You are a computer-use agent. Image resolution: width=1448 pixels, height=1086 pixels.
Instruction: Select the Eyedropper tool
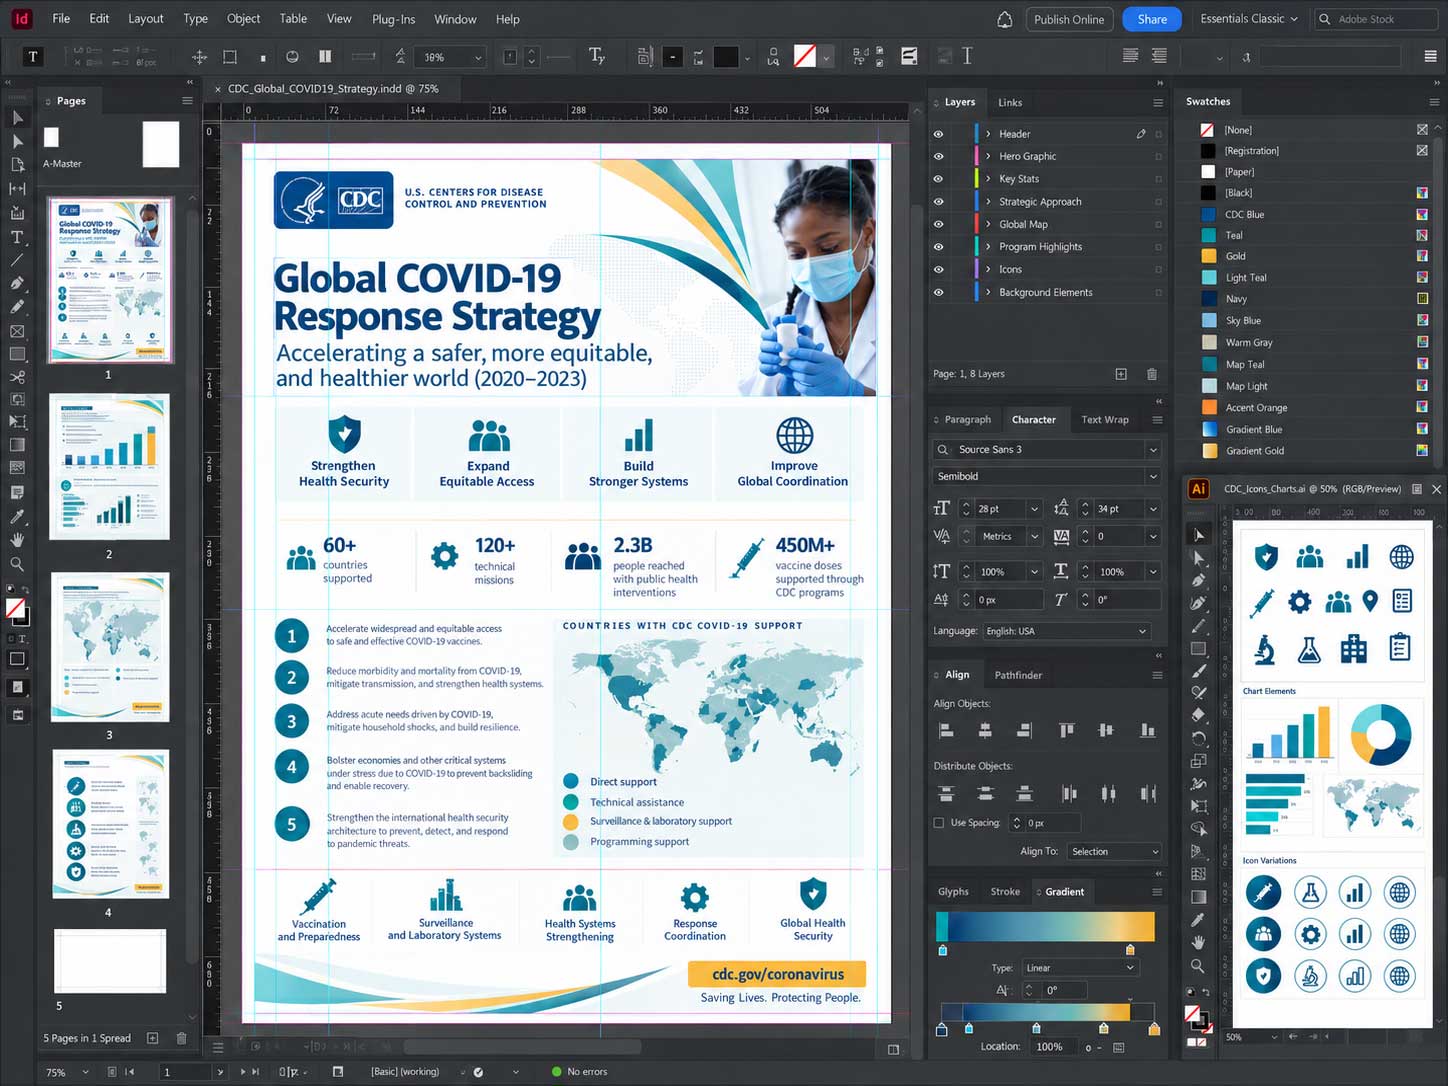[x=17, y=517]
